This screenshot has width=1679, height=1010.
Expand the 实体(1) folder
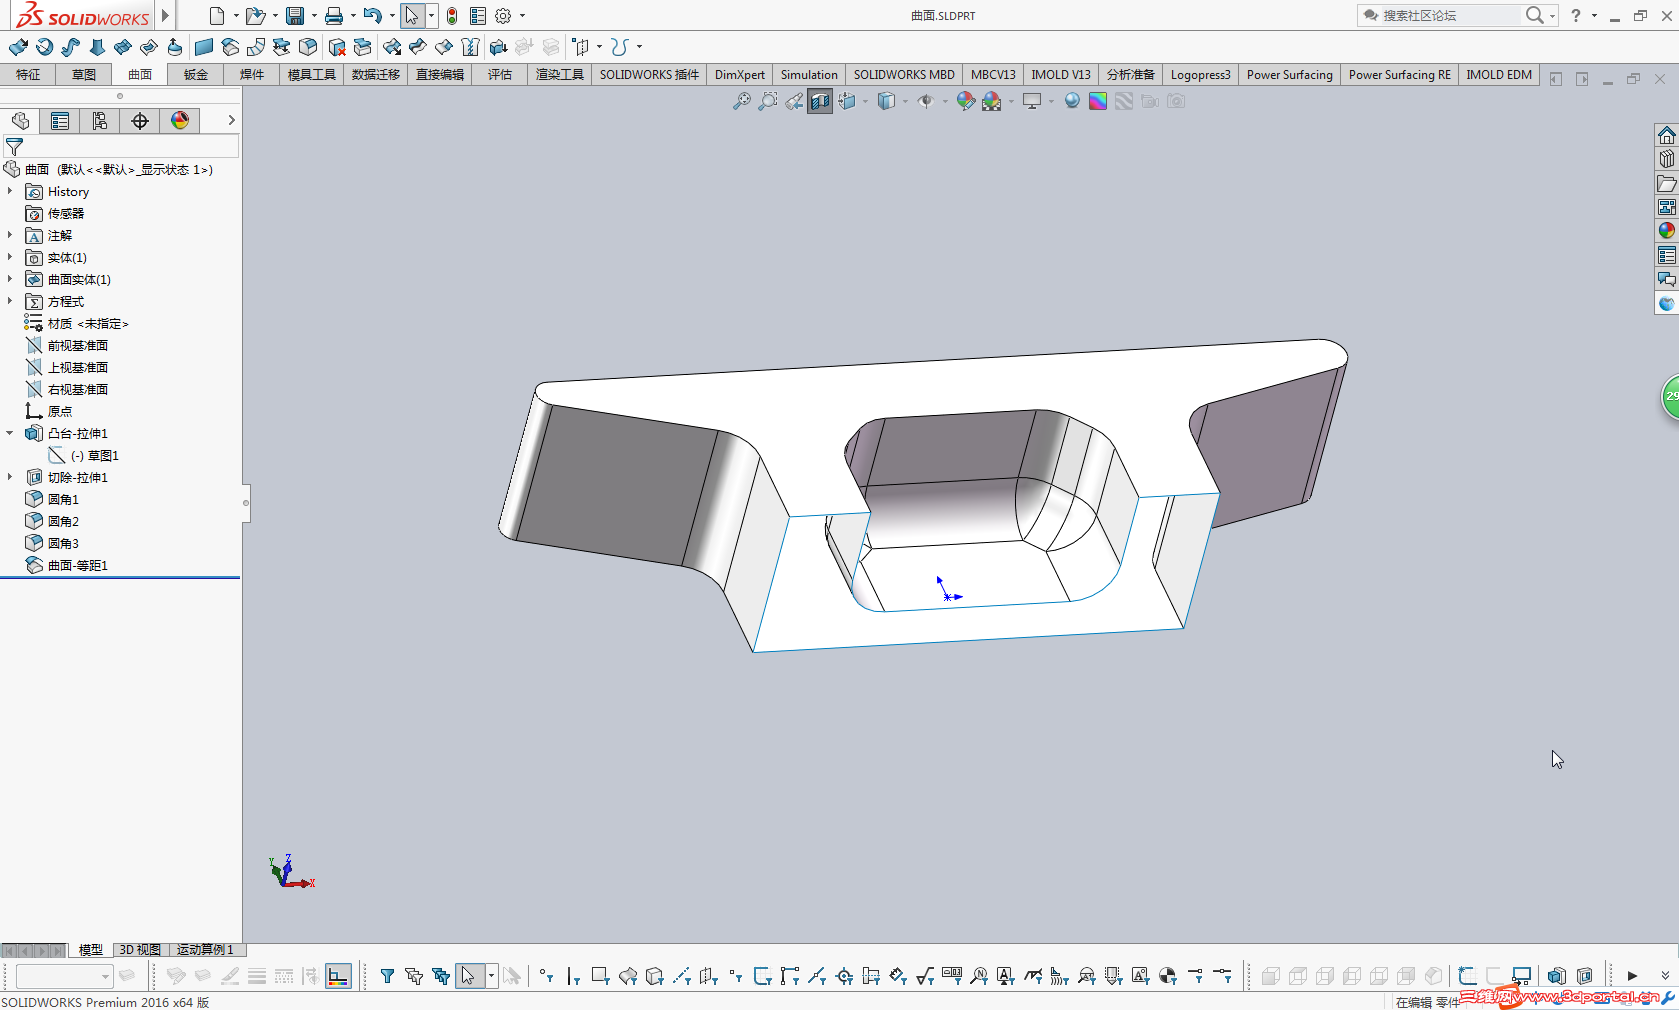[10, 257]
